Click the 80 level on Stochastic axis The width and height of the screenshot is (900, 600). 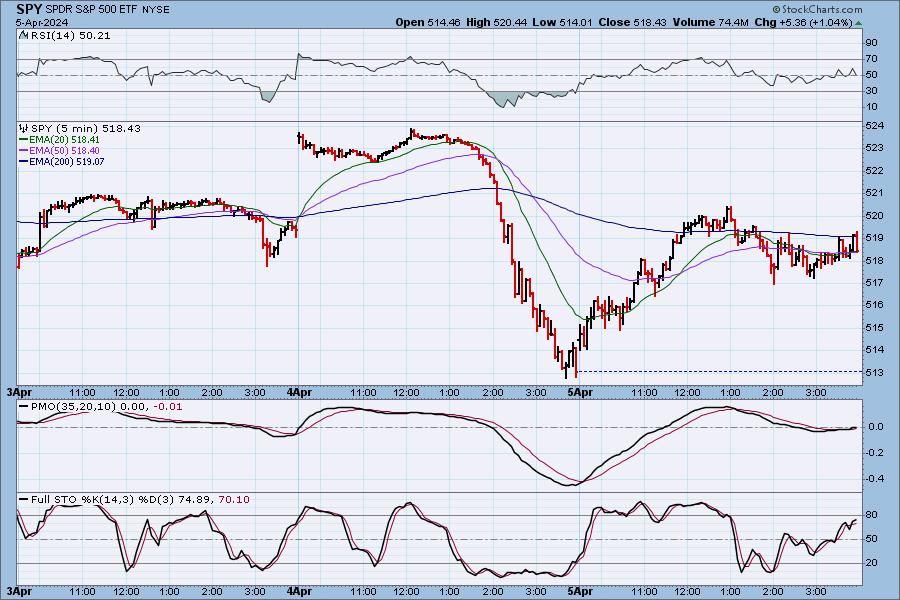click(x=871, y=514)
